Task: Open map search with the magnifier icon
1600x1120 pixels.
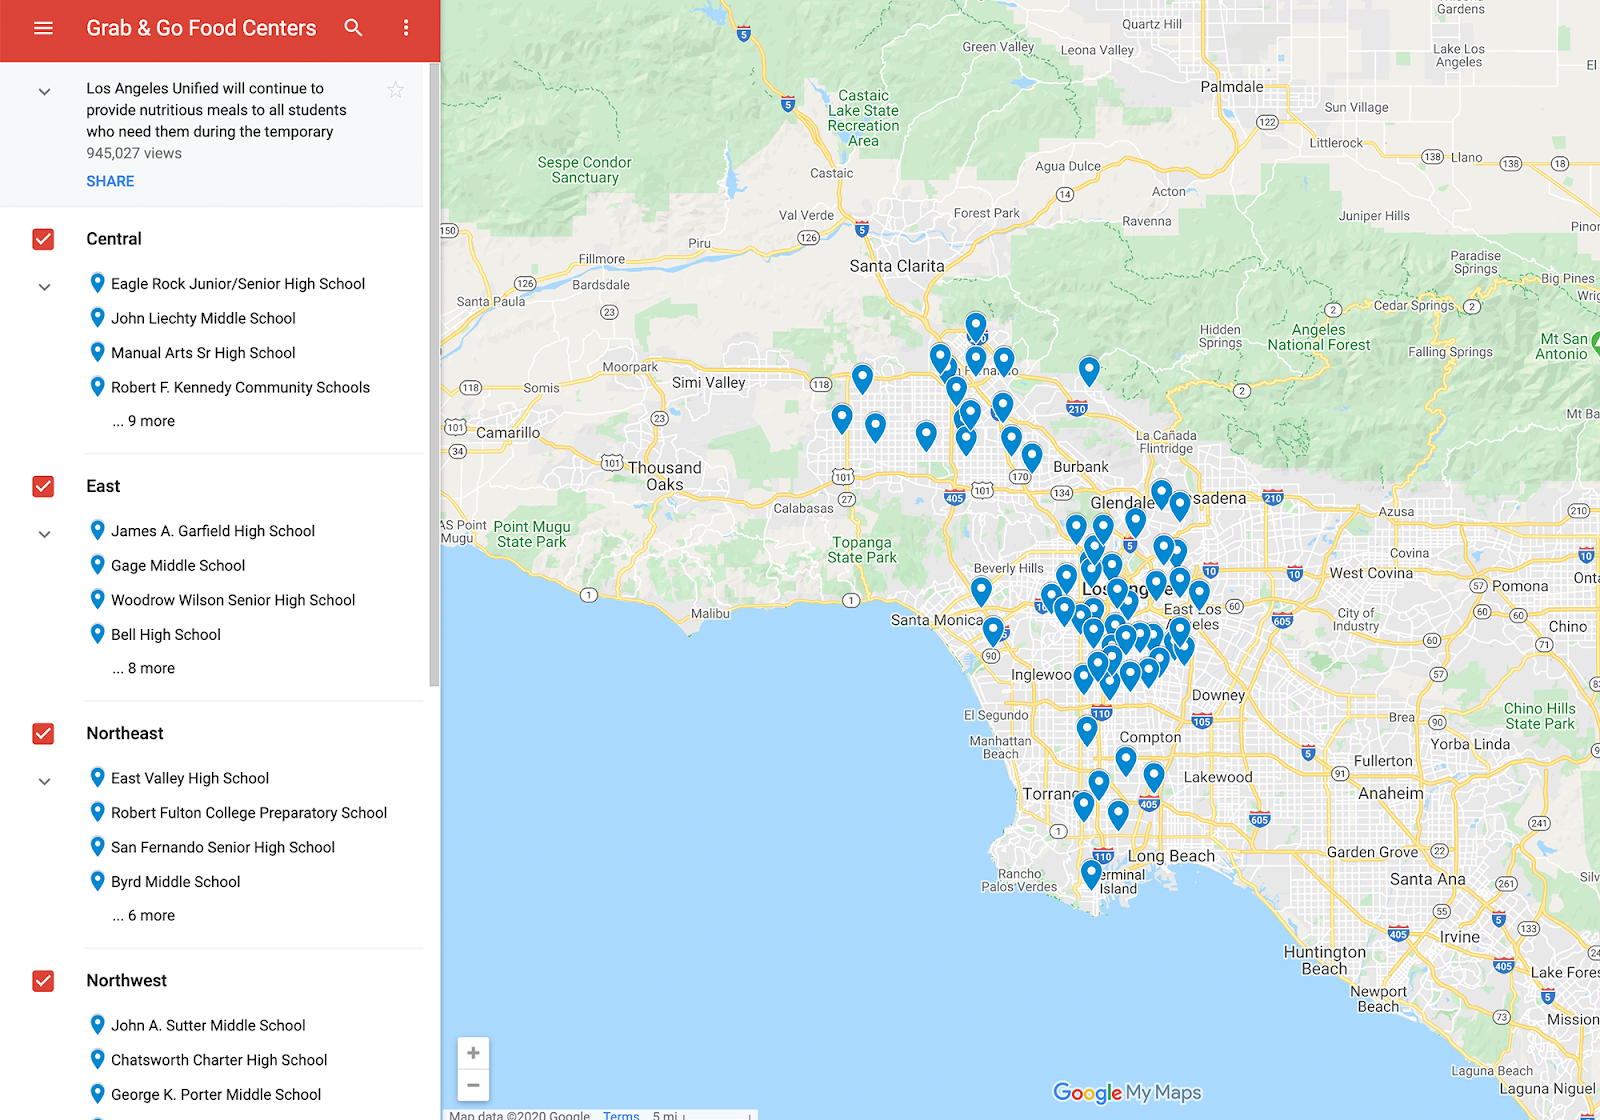Action: pyautogui.click(x=353, y=28)
